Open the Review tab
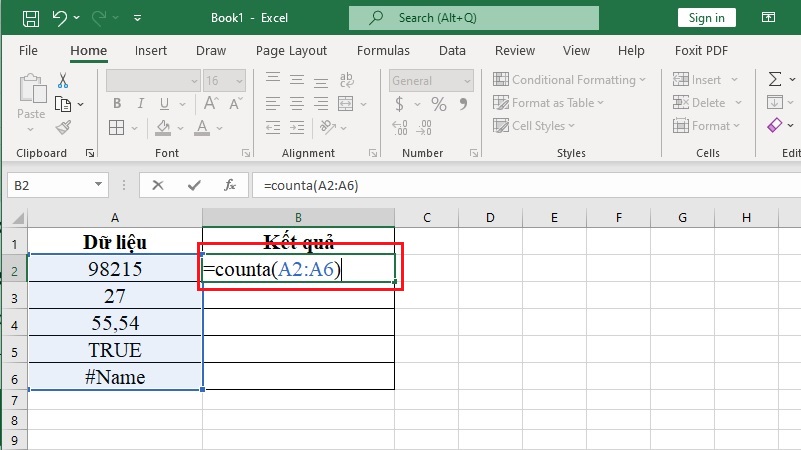801x450 pixels. (x=515, y=51)
